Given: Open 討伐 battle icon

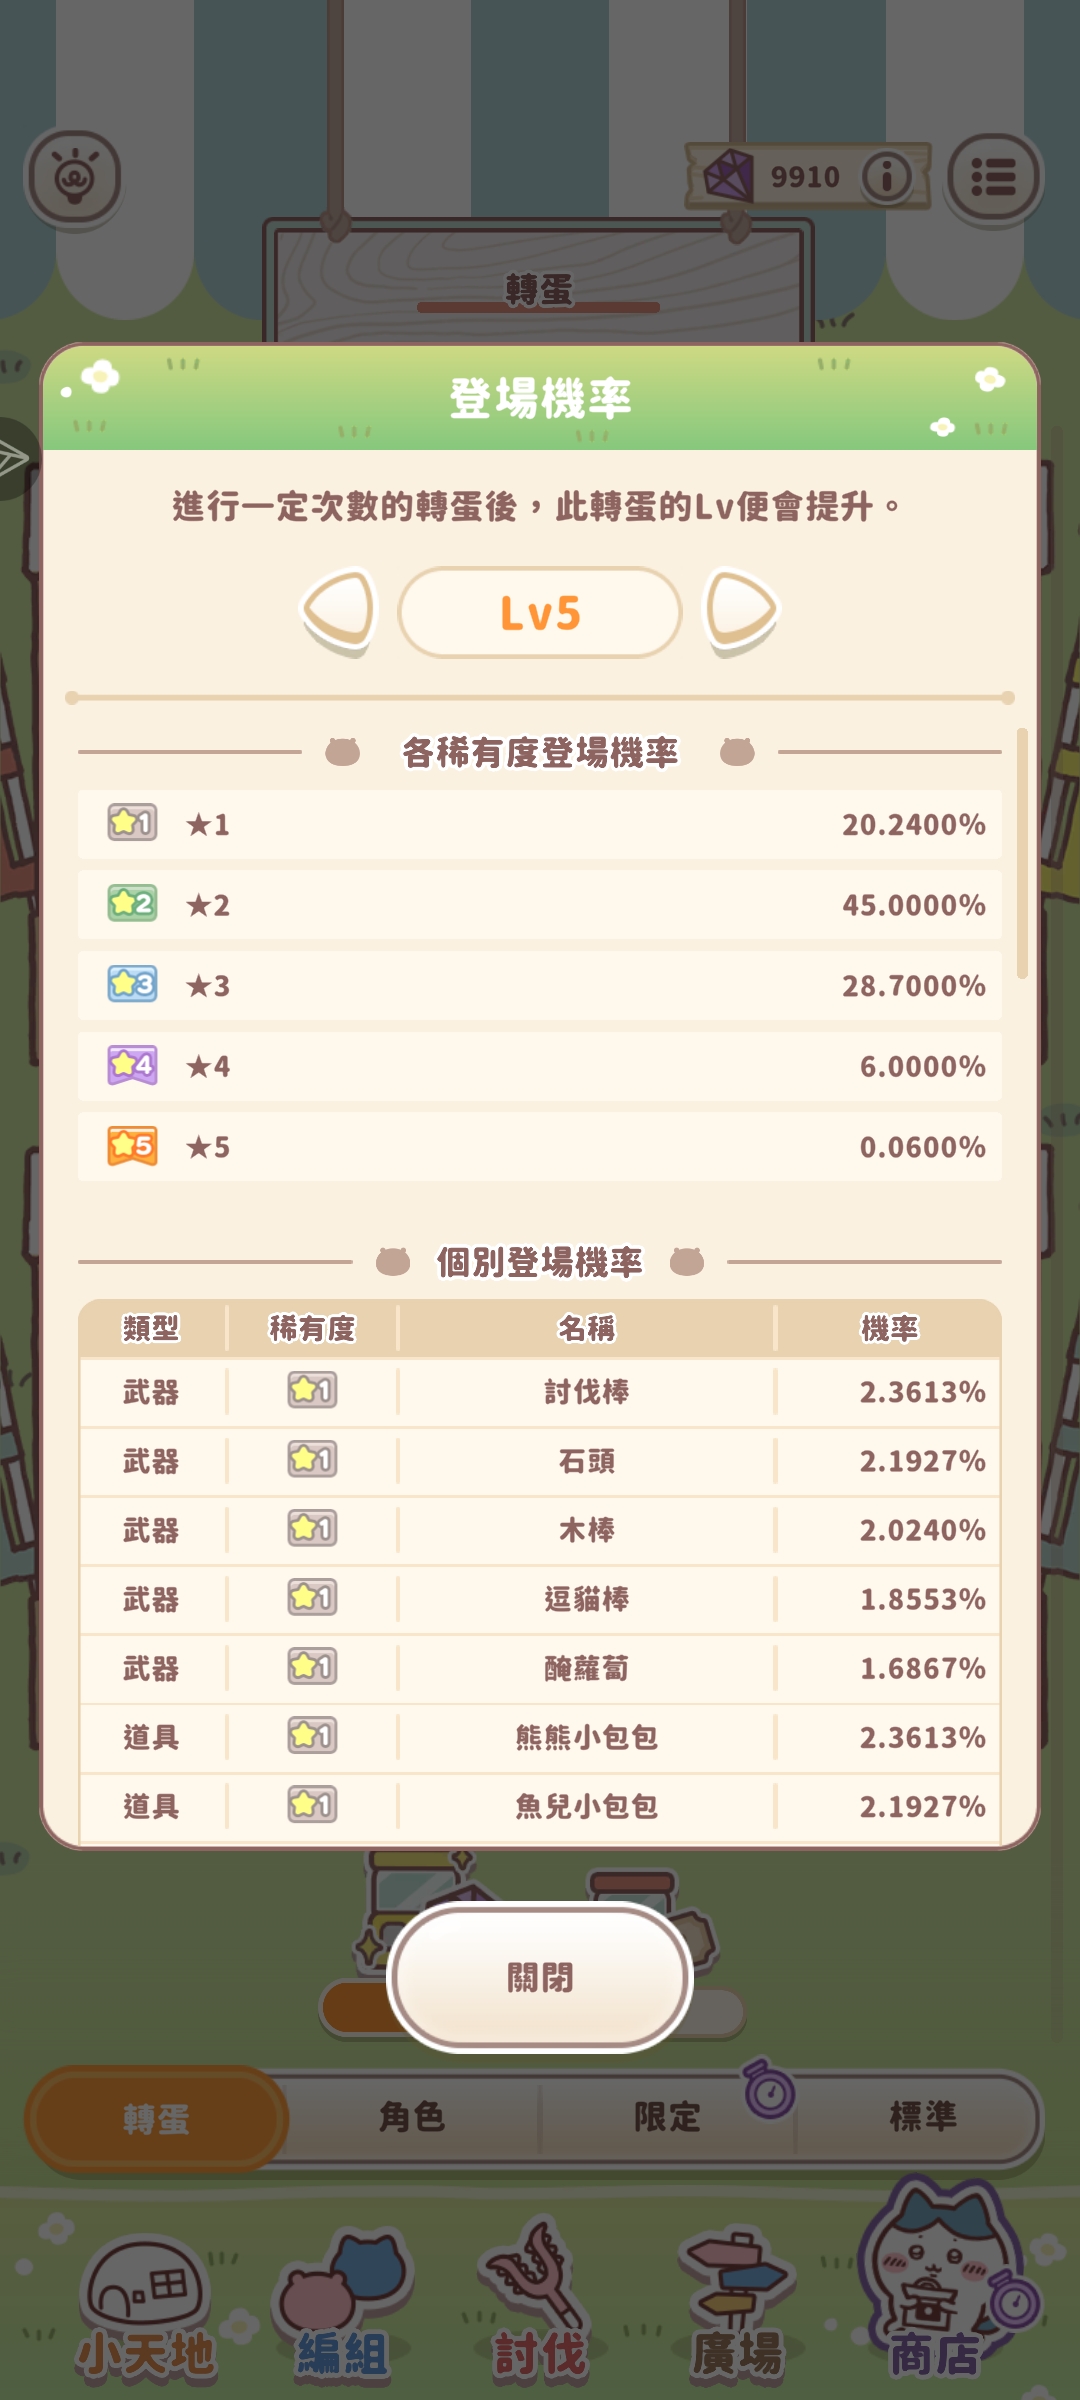Looking at the screenshot, I should pyautogui.click(x=540, y=2310).
